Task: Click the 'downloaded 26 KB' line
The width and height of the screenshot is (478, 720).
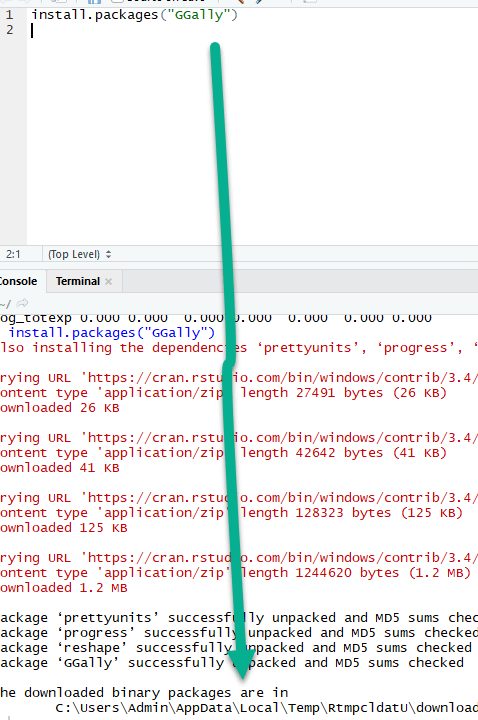Action: coord(60,408)
